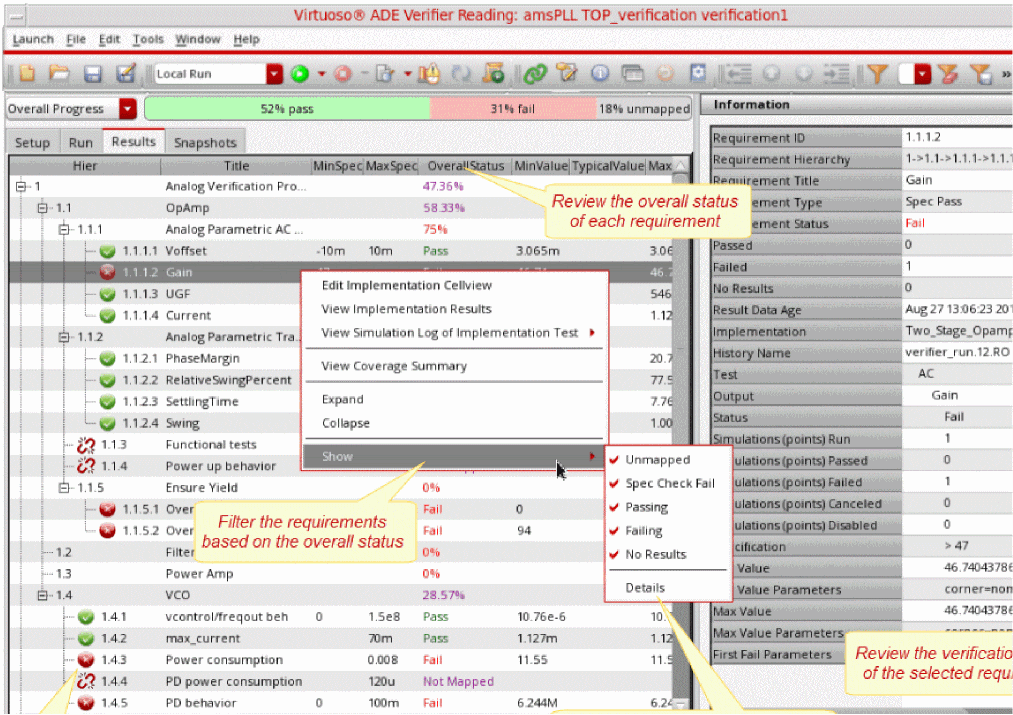Screen dimensions: 1013x715
Task: Click the hand icon in the toolbar
Action: pyautogui.click(x=428, y=74)
